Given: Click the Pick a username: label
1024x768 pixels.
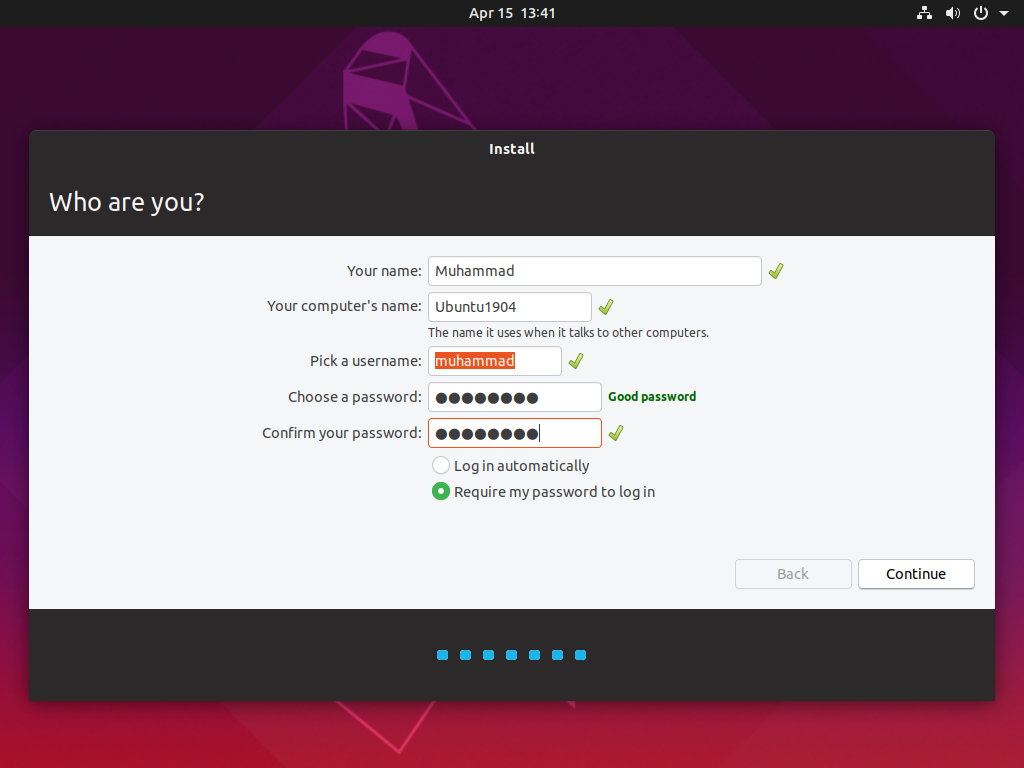Looking at the screenshot, I should (366, 361).
